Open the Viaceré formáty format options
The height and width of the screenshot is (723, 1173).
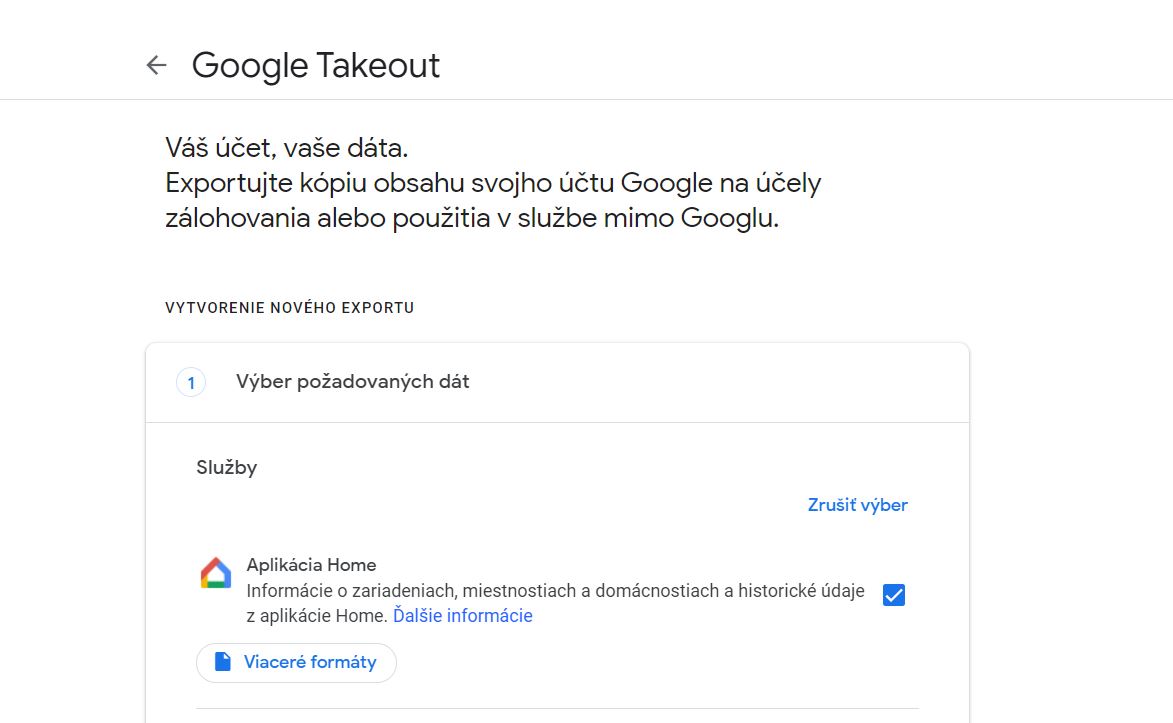[297, 662]
